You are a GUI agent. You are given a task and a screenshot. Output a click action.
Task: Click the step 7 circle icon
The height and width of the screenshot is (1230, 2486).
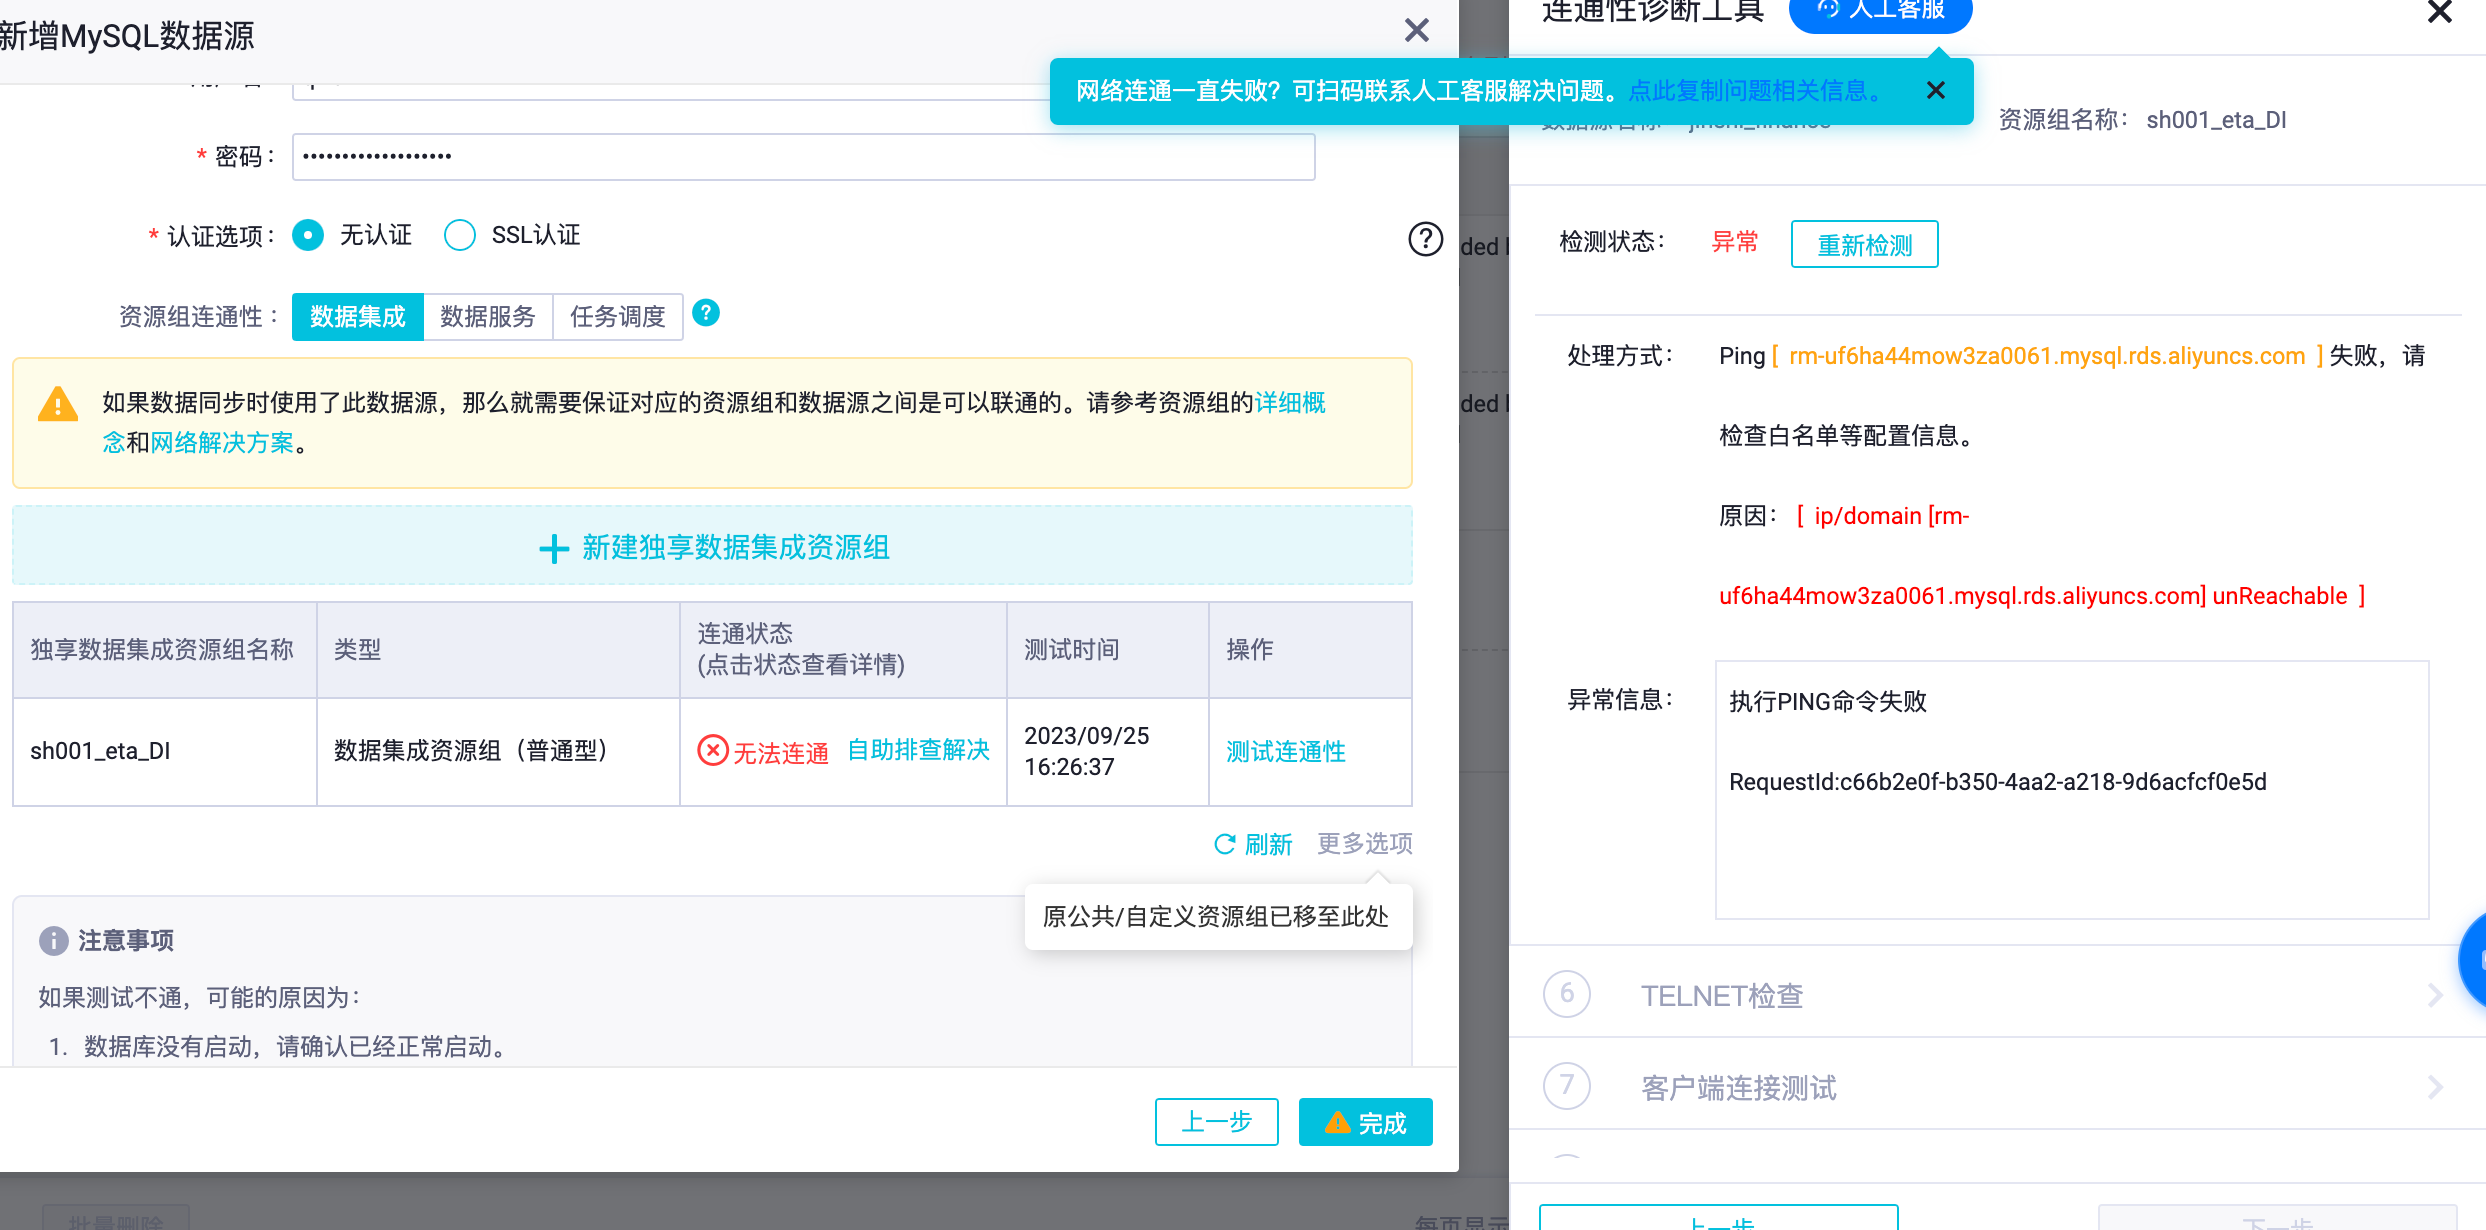click(x=1567, y=1086)
